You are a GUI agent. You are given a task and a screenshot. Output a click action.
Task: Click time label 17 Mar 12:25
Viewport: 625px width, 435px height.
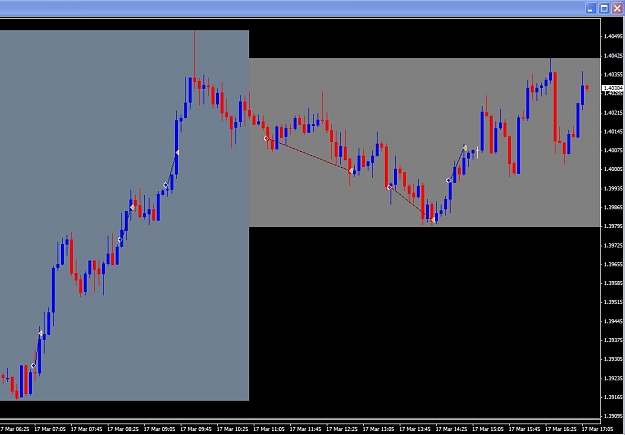click(x=342, y=429)
